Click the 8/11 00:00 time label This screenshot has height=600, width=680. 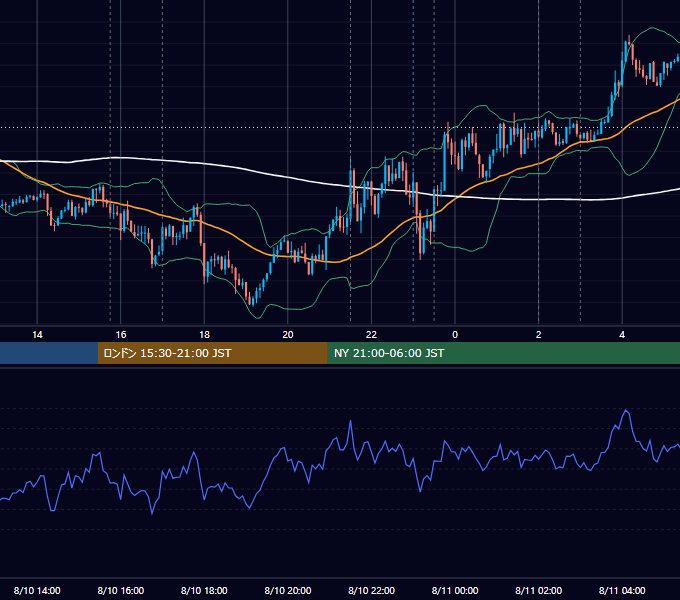pos(455,590)
